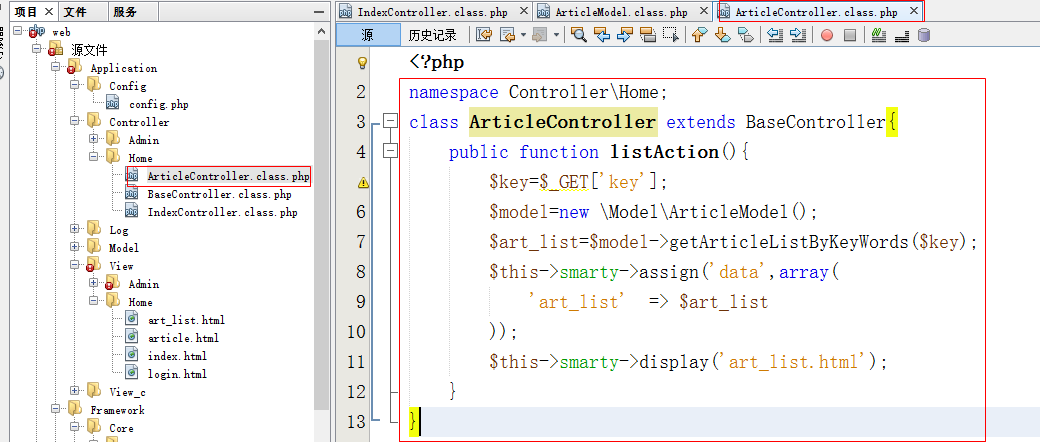Switch to 历史记录 history view
The image size is (1040, 442).
pyautogui.click(x=432, y=35)
